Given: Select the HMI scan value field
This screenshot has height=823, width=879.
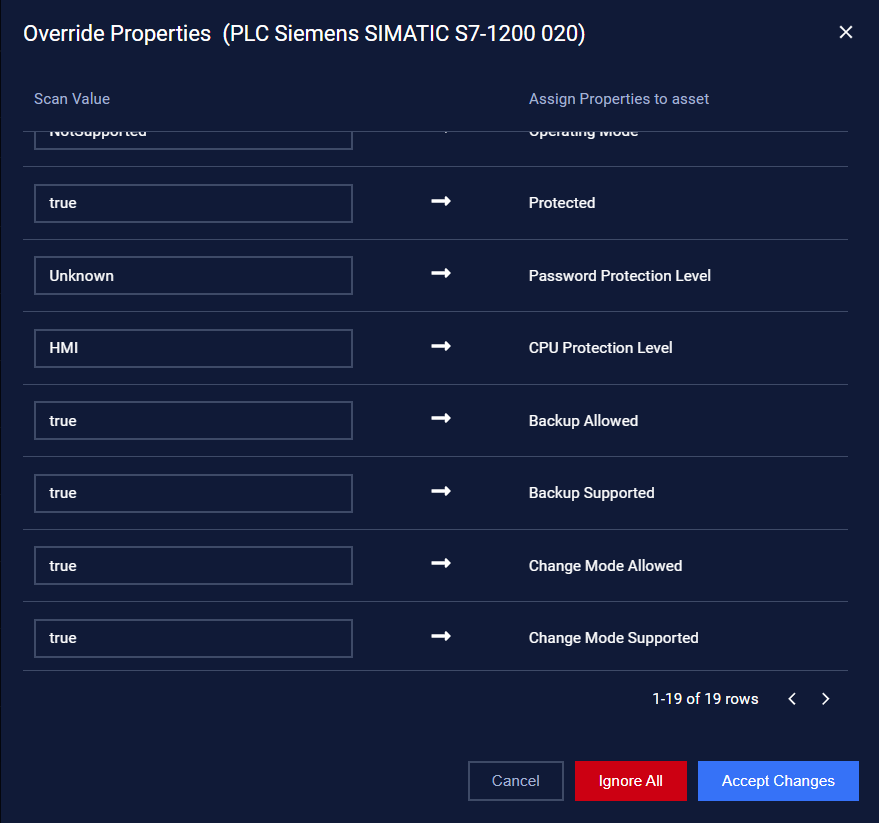Looking at the screenshot, I should point(193,349).
